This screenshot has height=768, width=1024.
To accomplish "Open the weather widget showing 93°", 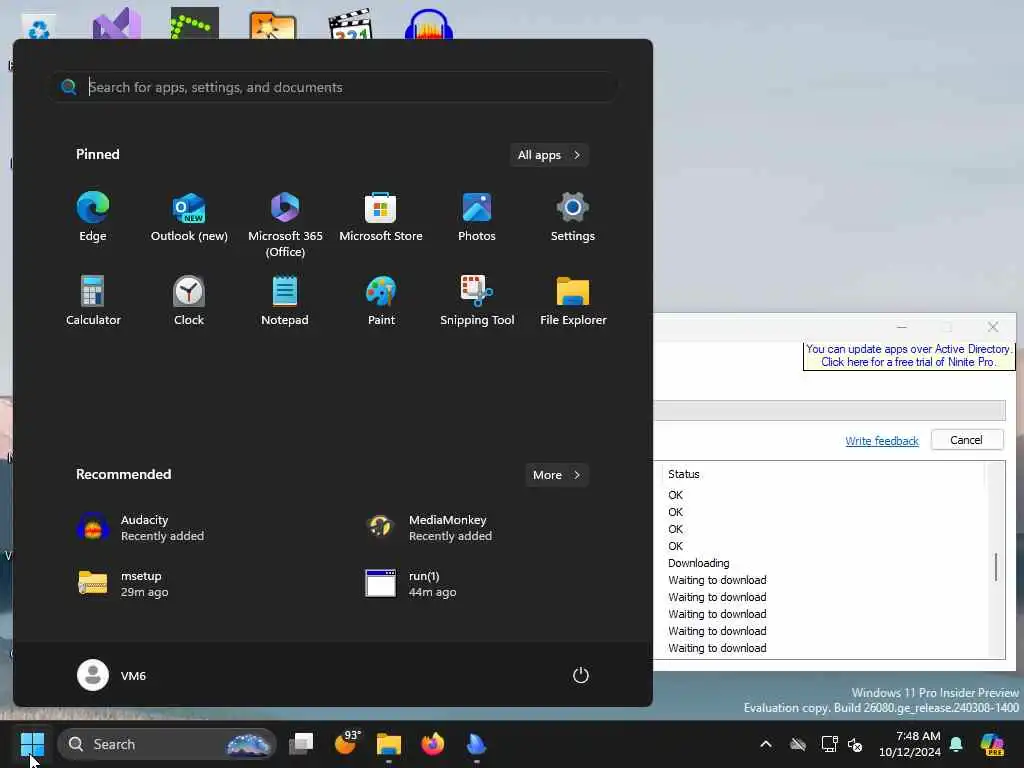I will (x=347, y=743).
